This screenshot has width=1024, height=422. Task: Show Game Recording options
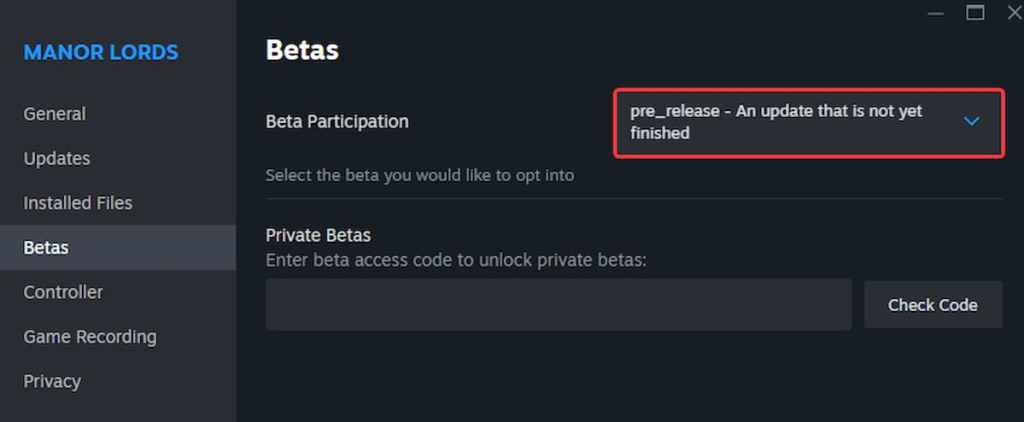(90, 336)
